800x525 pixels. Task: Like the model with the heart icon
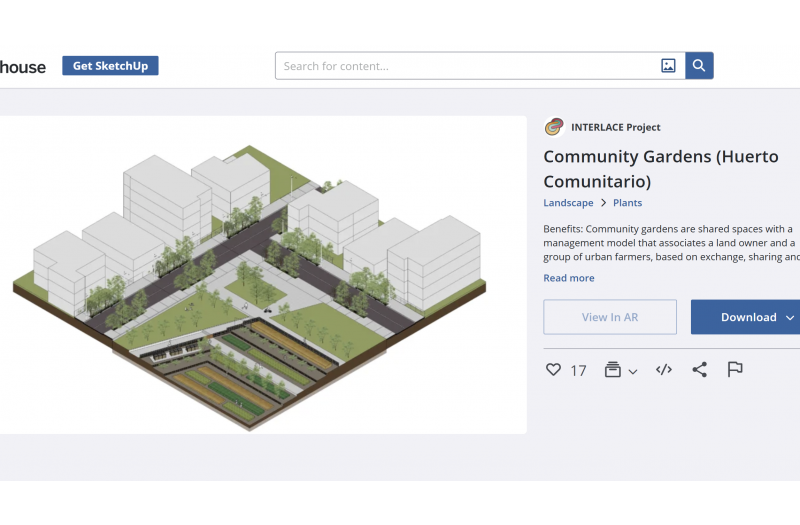pyautogui.click(x=553, y=369)
